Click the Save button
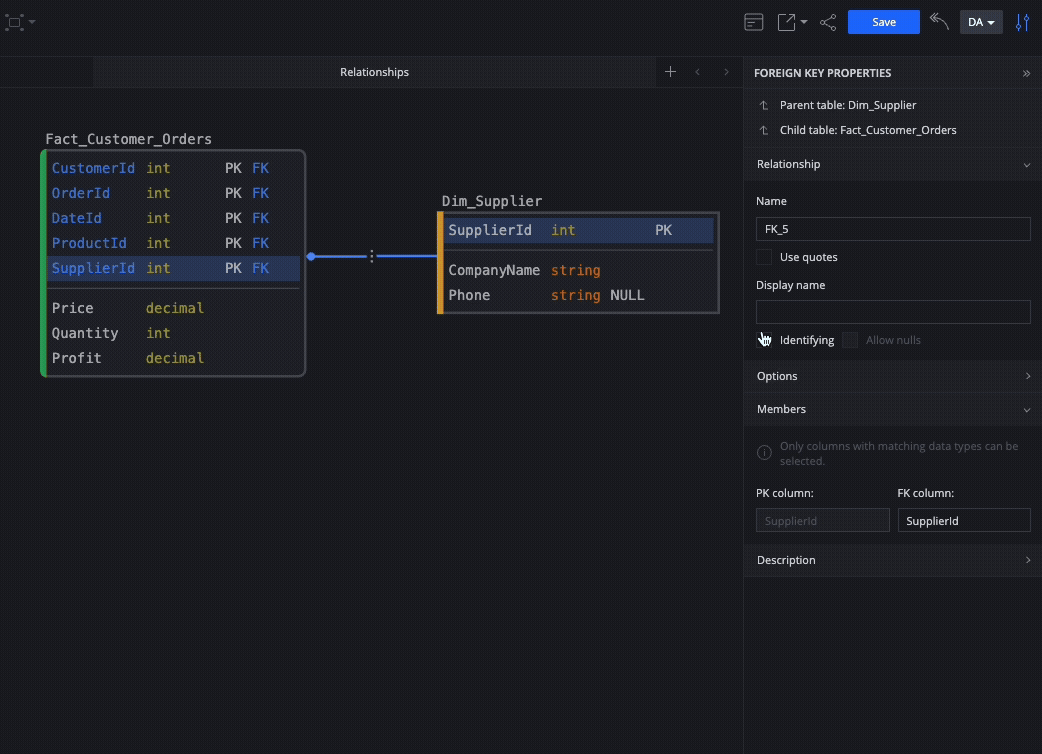 884,22
